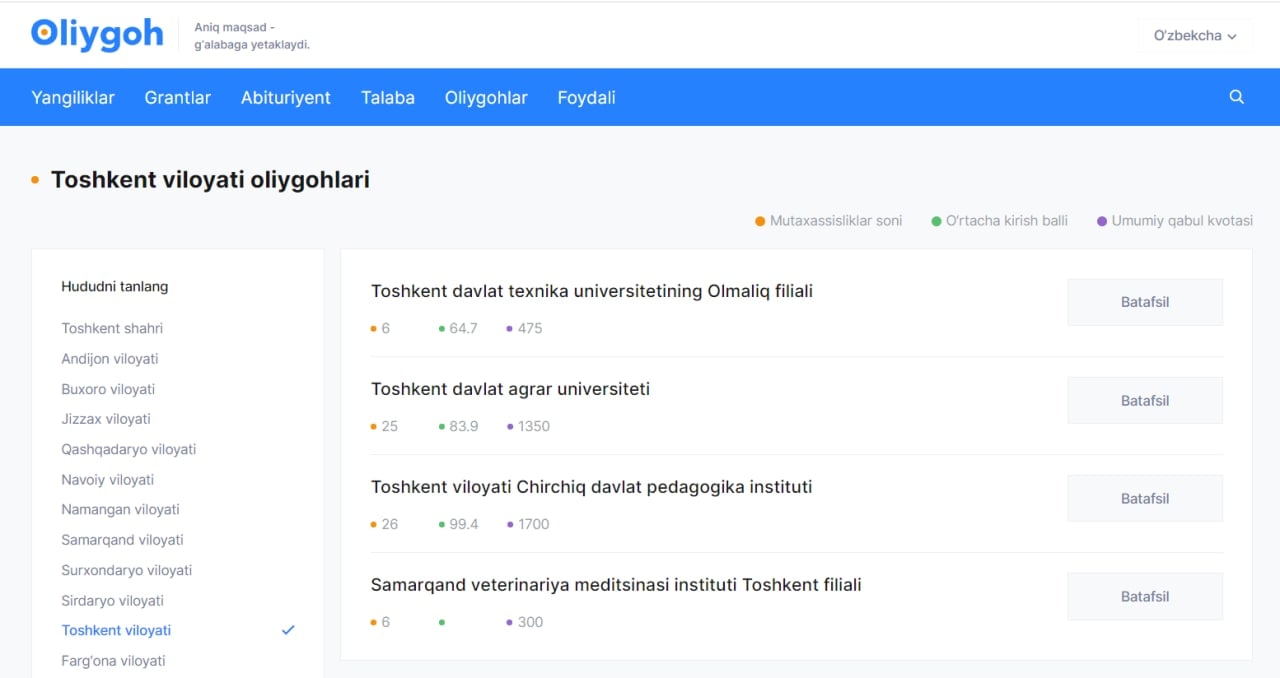Open Samarqand veterinariya meditsinasi instituti Toshkent filiali

click(x=616, y=585)
